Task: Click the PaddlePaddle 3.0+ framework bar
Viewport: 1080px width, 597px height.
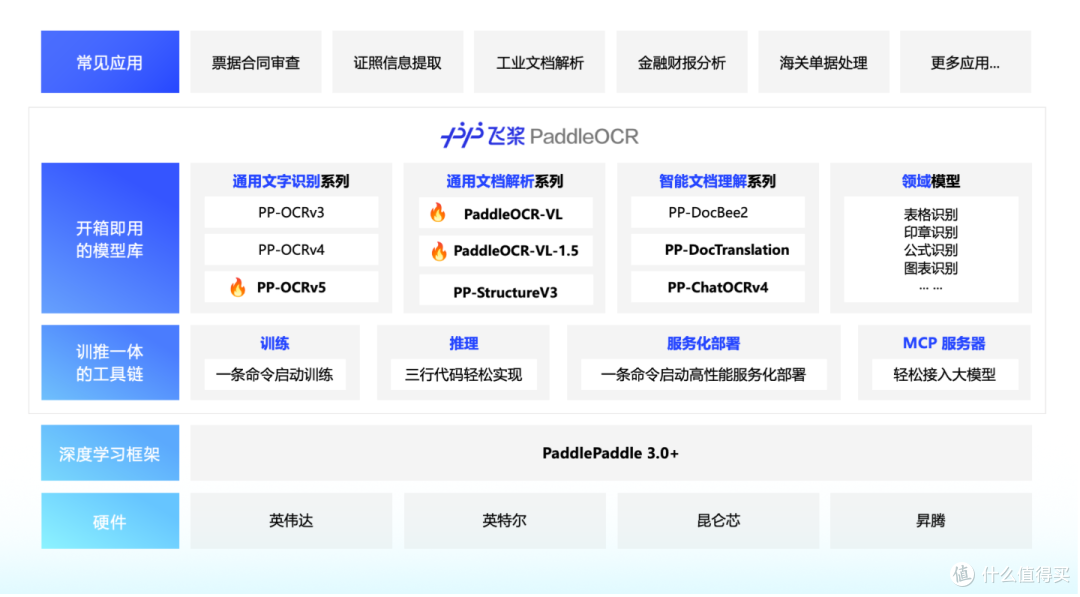Action: pyautogui.click(x=611, y=453)
